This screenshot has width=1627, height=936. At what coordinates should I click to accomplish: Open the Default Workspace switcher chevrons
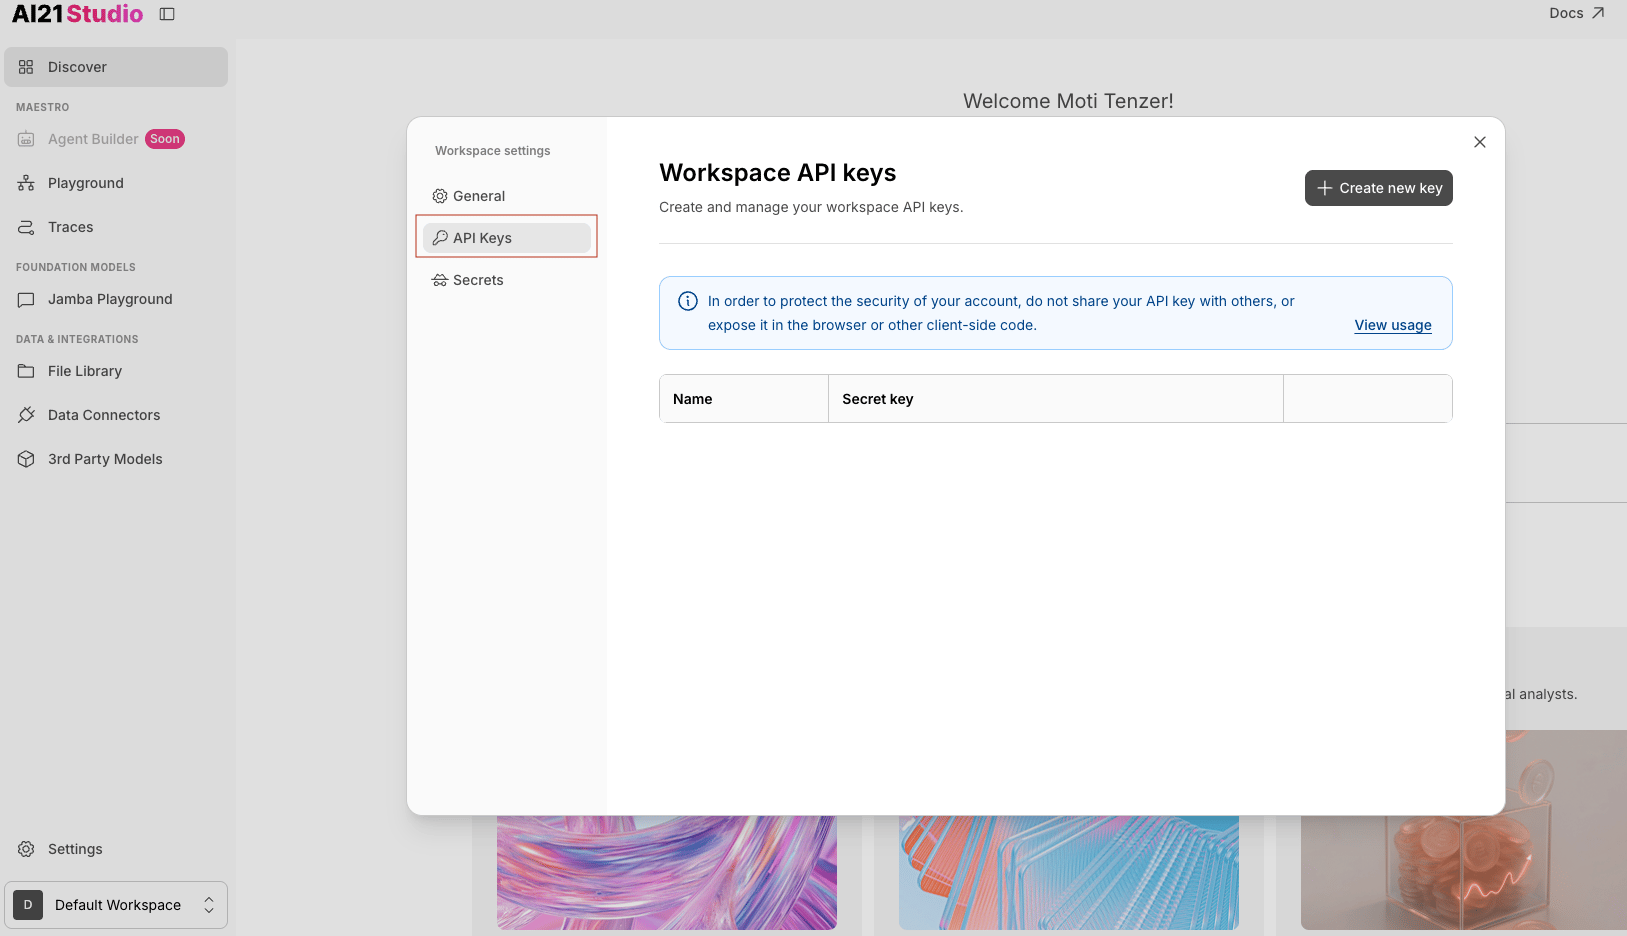[x=209, y=905]
